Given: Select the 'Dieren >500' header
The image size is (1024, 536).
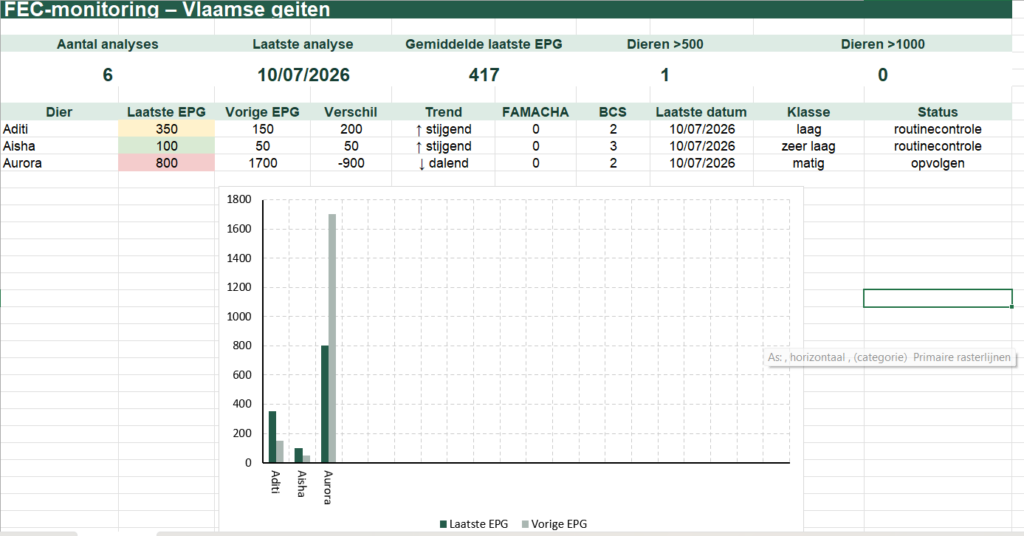Looking at the screenshot, I should pos(665,44).
